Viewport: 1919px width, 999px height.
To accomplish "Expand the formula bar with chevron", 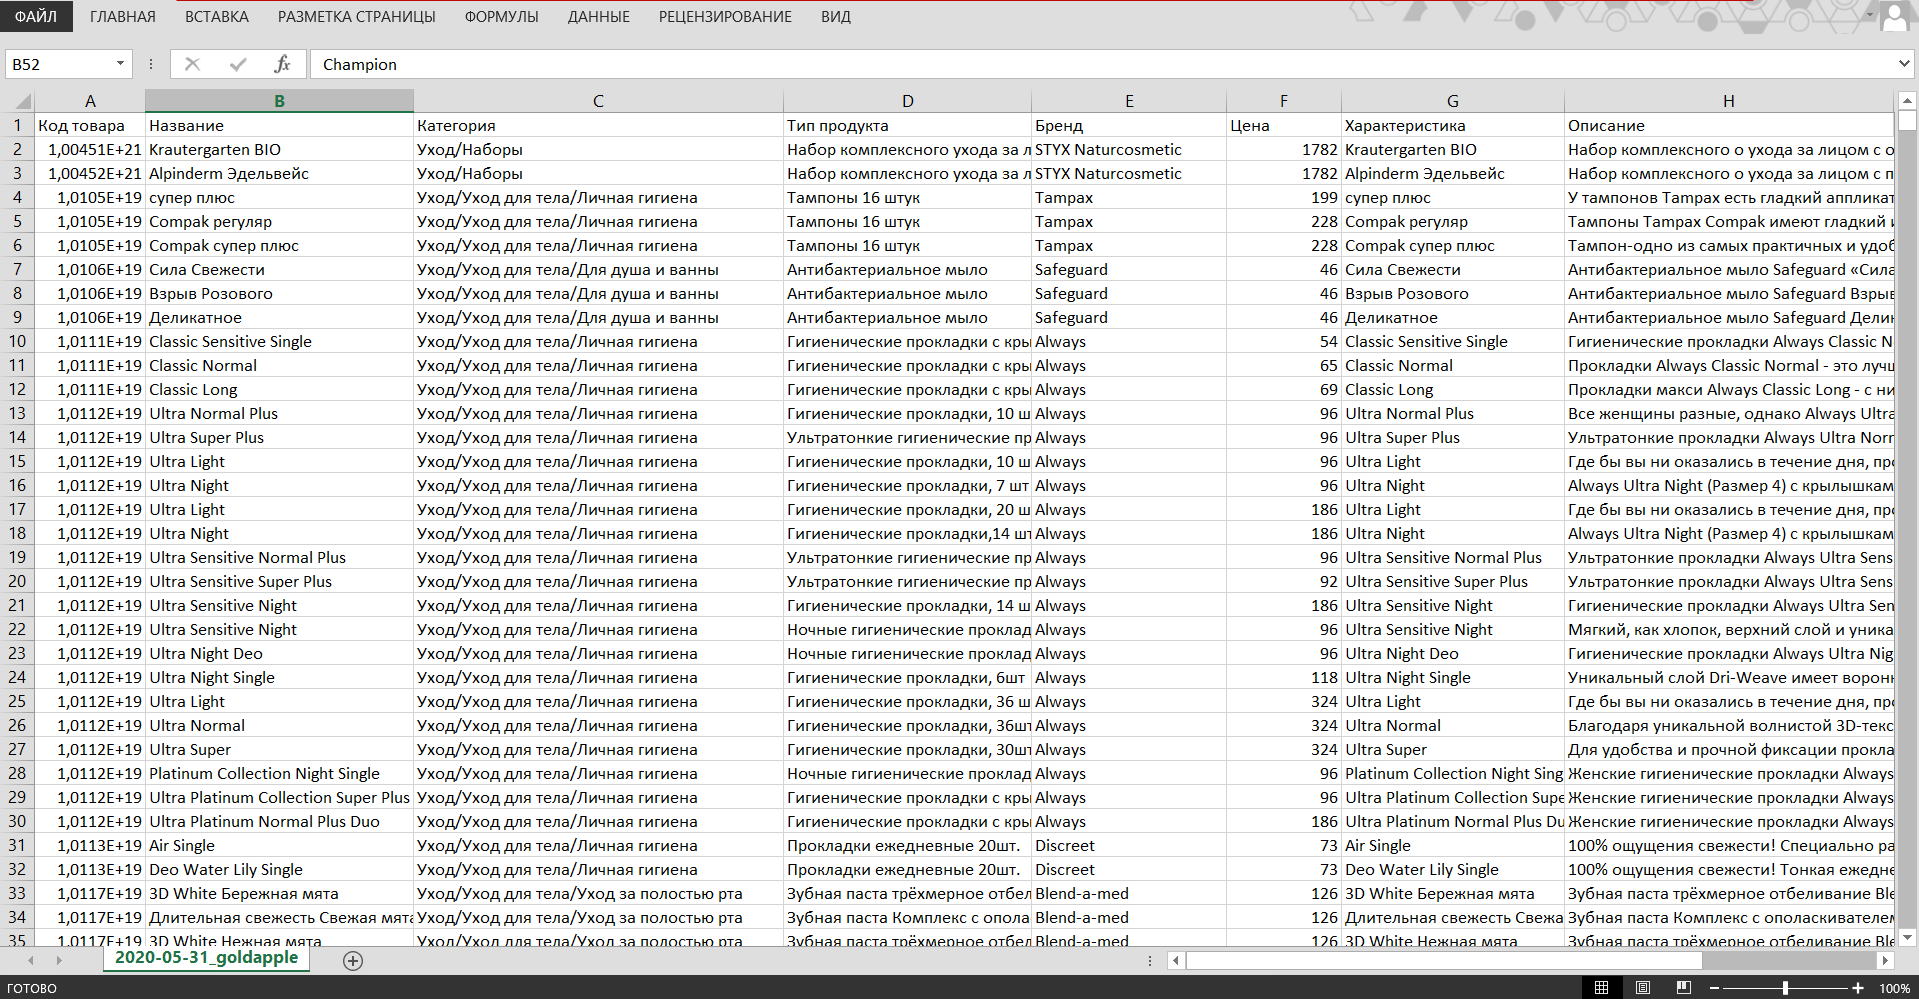I will (1904, 64).
